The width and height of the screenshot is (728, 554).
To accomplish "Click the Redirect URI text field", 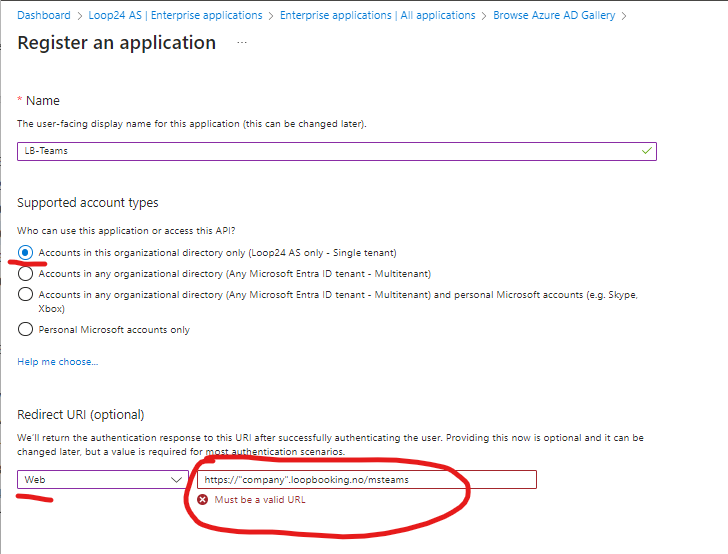I will 367,479.
